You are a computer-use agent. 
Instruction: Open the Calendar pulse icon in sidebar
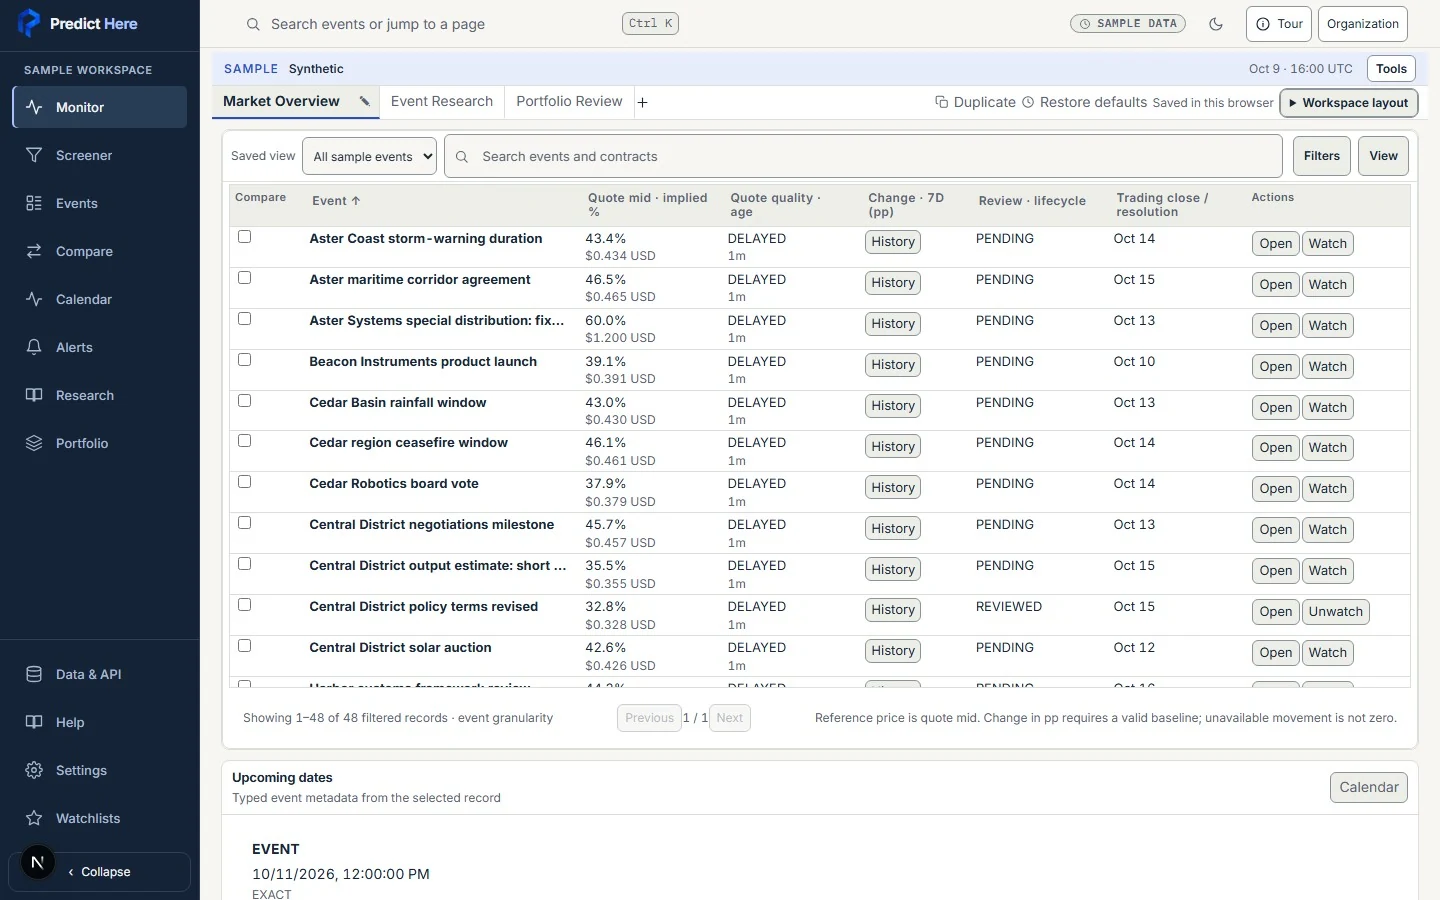click(x=34, y=299)
